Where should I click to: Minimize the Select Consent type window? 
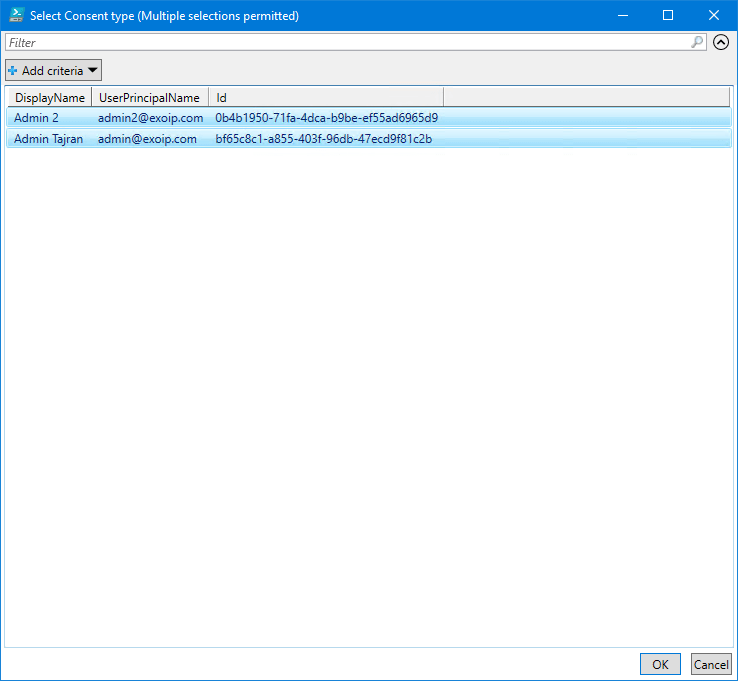tap(622, 15)
